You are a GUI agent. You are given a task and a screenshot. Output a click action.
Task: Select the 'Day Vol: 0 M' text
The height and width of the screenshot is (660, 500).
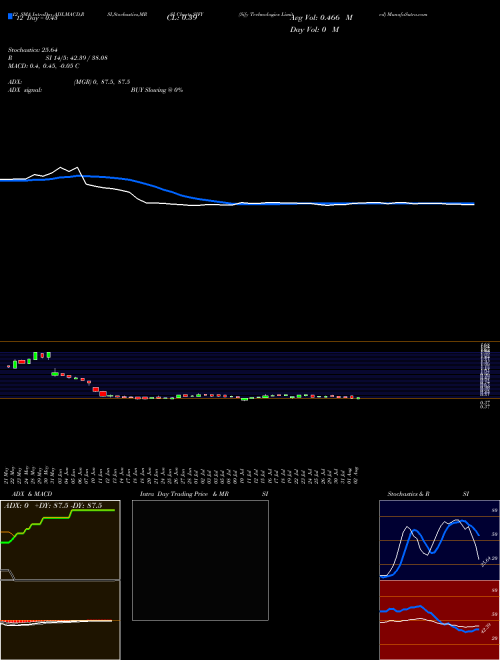314,30
